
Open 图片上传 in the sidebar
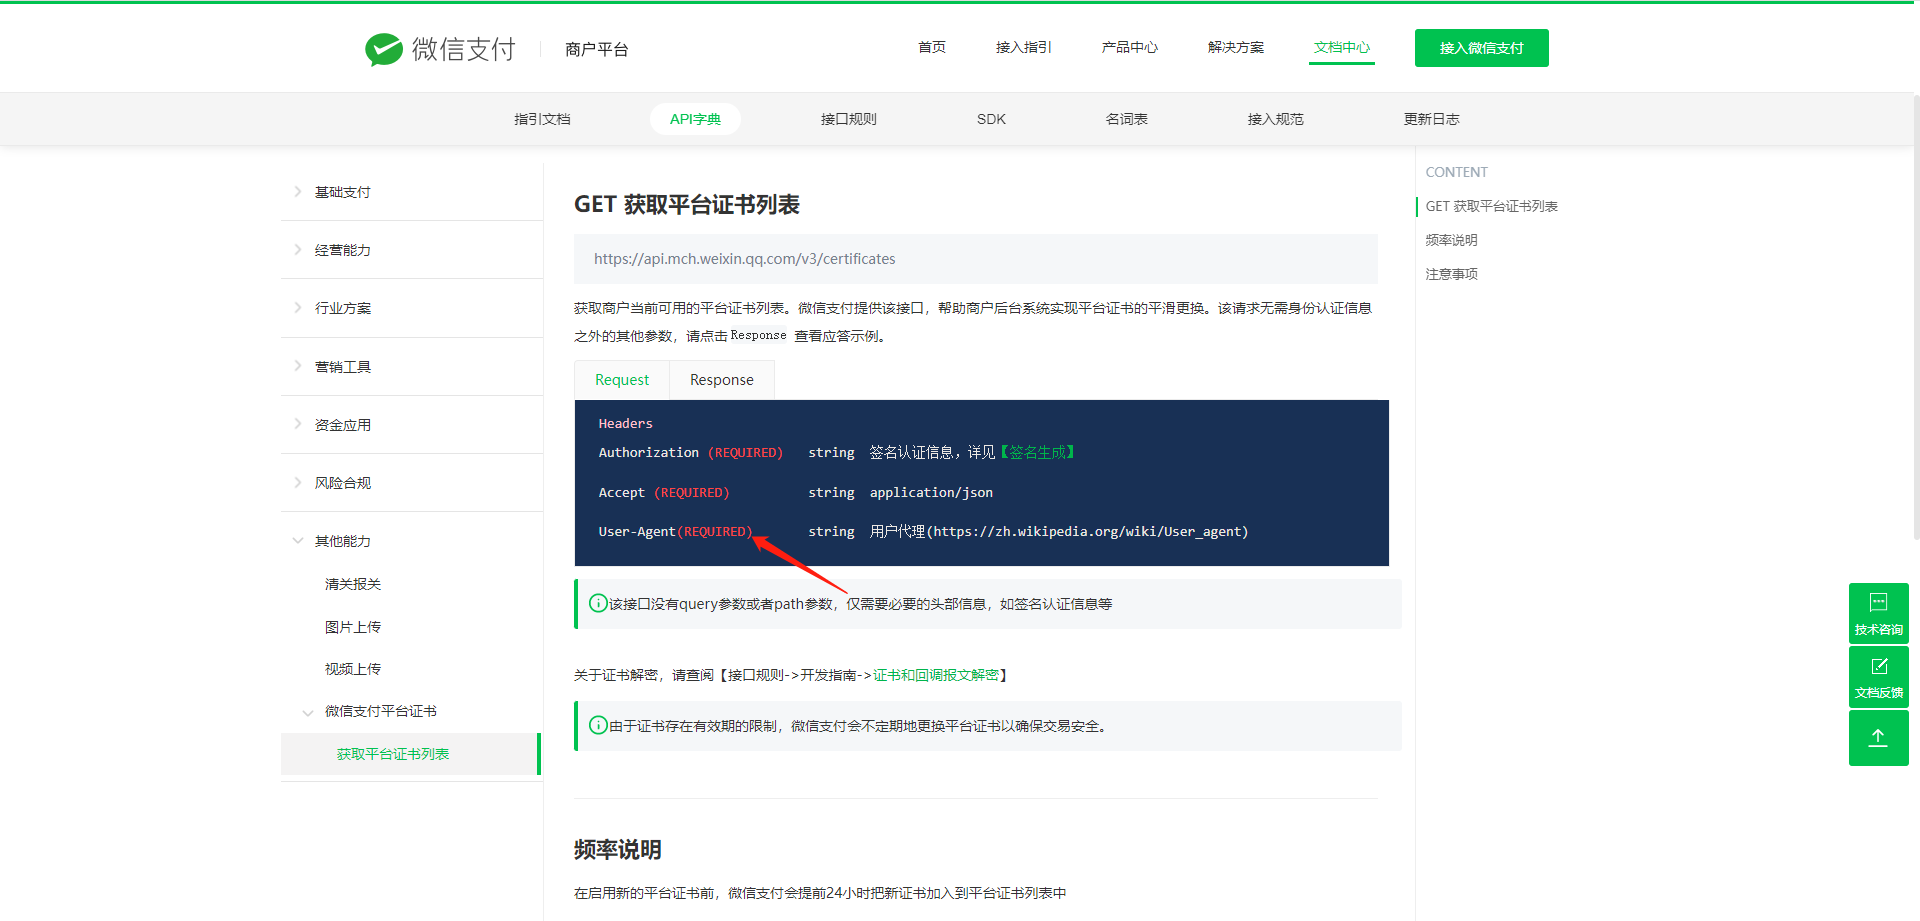tap(353, 627)
